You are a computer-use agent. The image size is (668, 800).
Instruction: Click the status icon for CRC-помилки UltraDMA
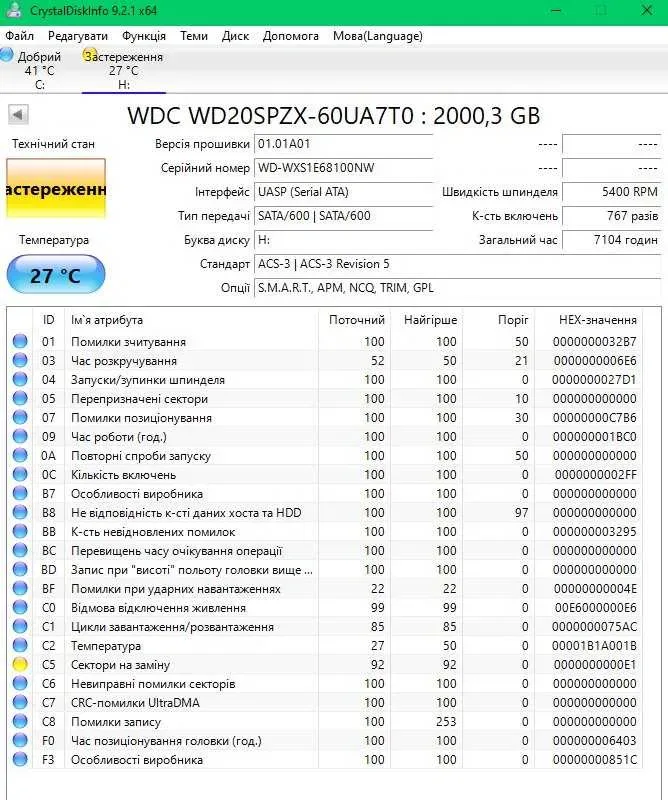pyautogui.click(x=20, y=703)
